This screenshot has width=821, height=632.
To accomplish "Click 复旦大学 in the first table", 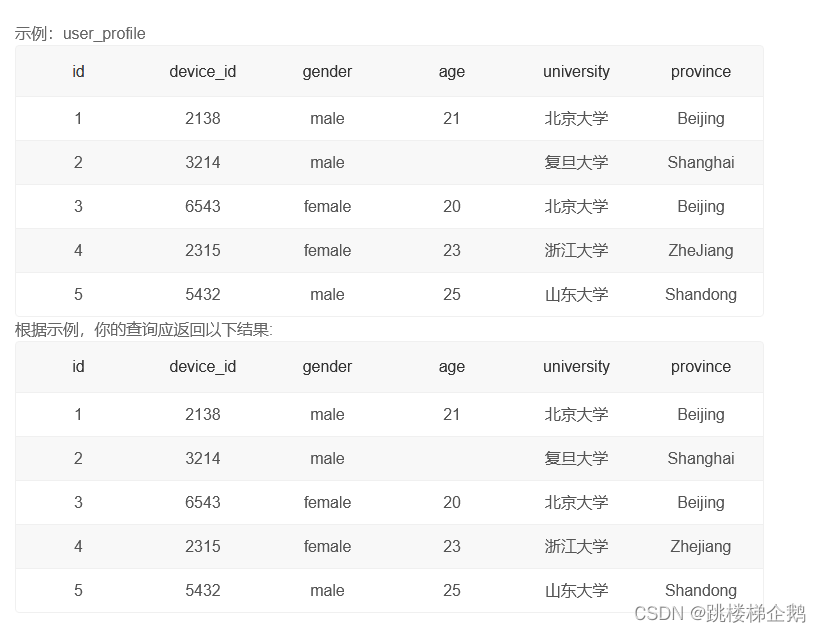I will click(x=576, y=162).
